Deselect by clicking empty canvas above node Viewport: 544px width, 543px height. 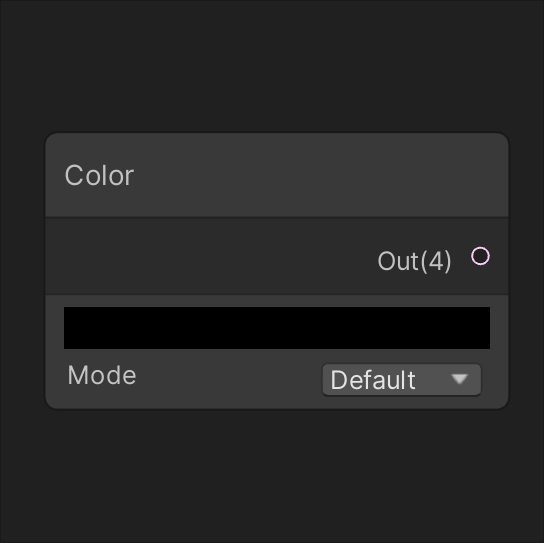[272, 66]
